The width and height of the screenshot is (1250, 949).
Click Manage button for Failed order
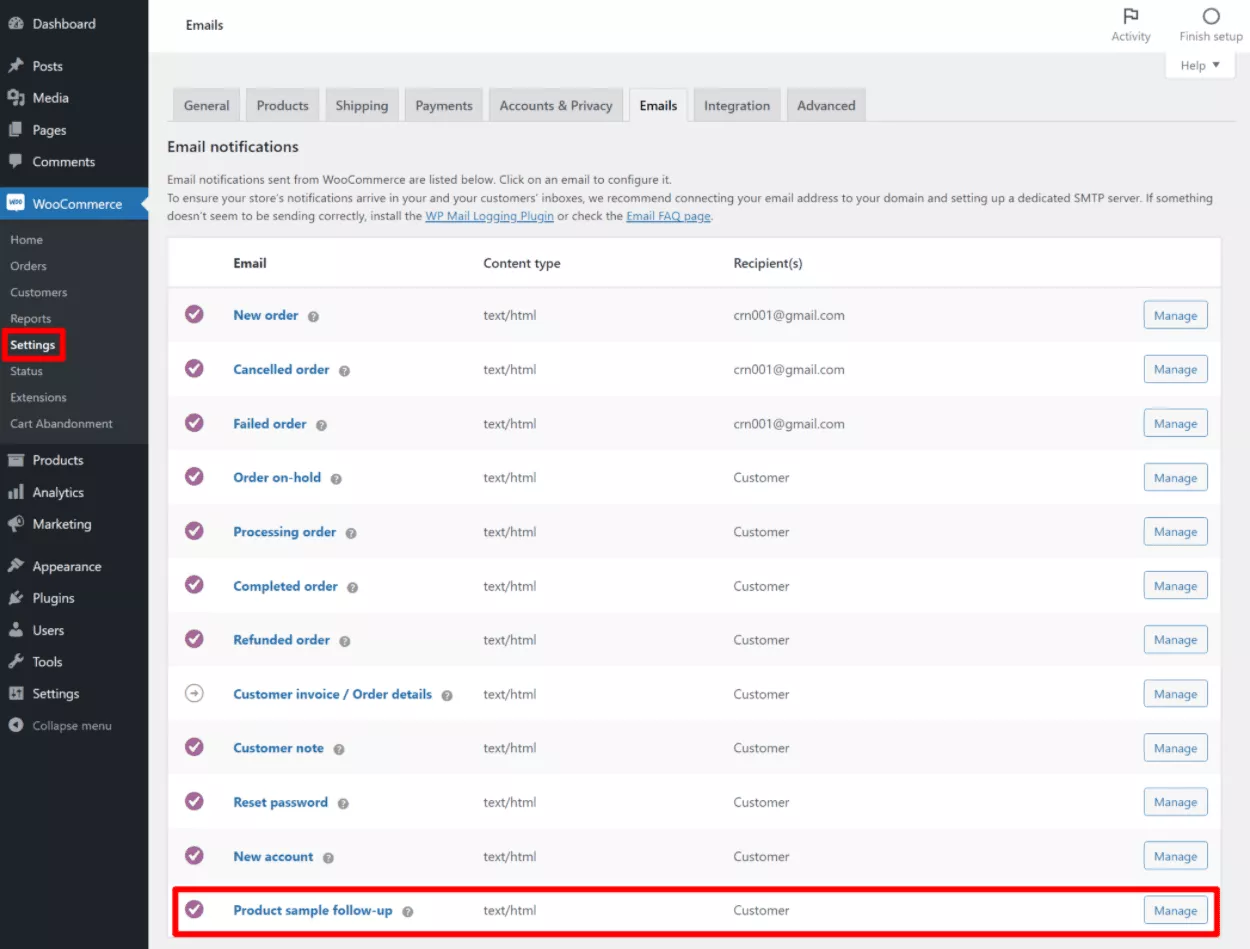coord(1175,423)
